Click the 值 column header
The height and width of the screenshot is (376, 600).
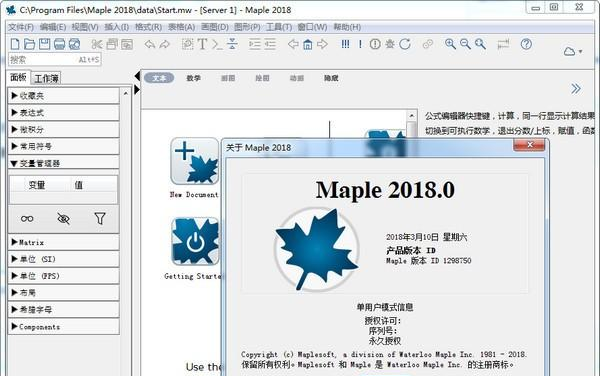pyautogui.click(x=78, y=185)
